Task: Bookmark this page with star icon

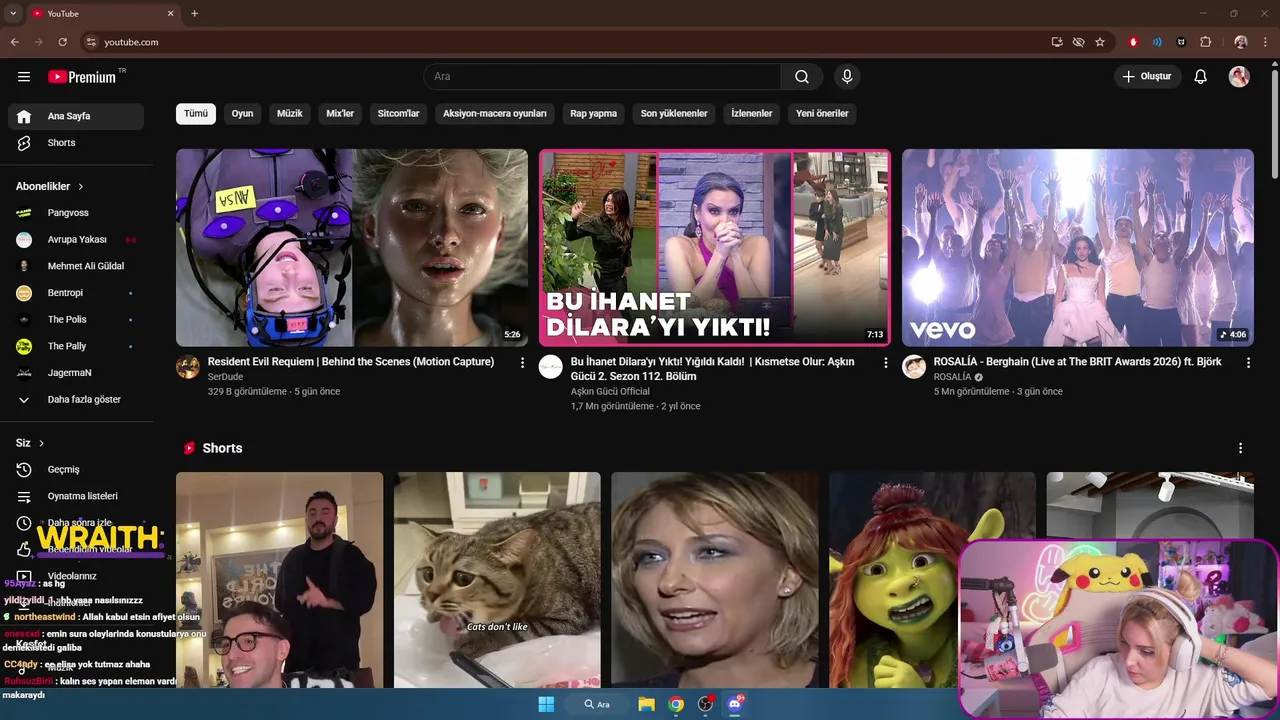Action: click(1100, 42)
